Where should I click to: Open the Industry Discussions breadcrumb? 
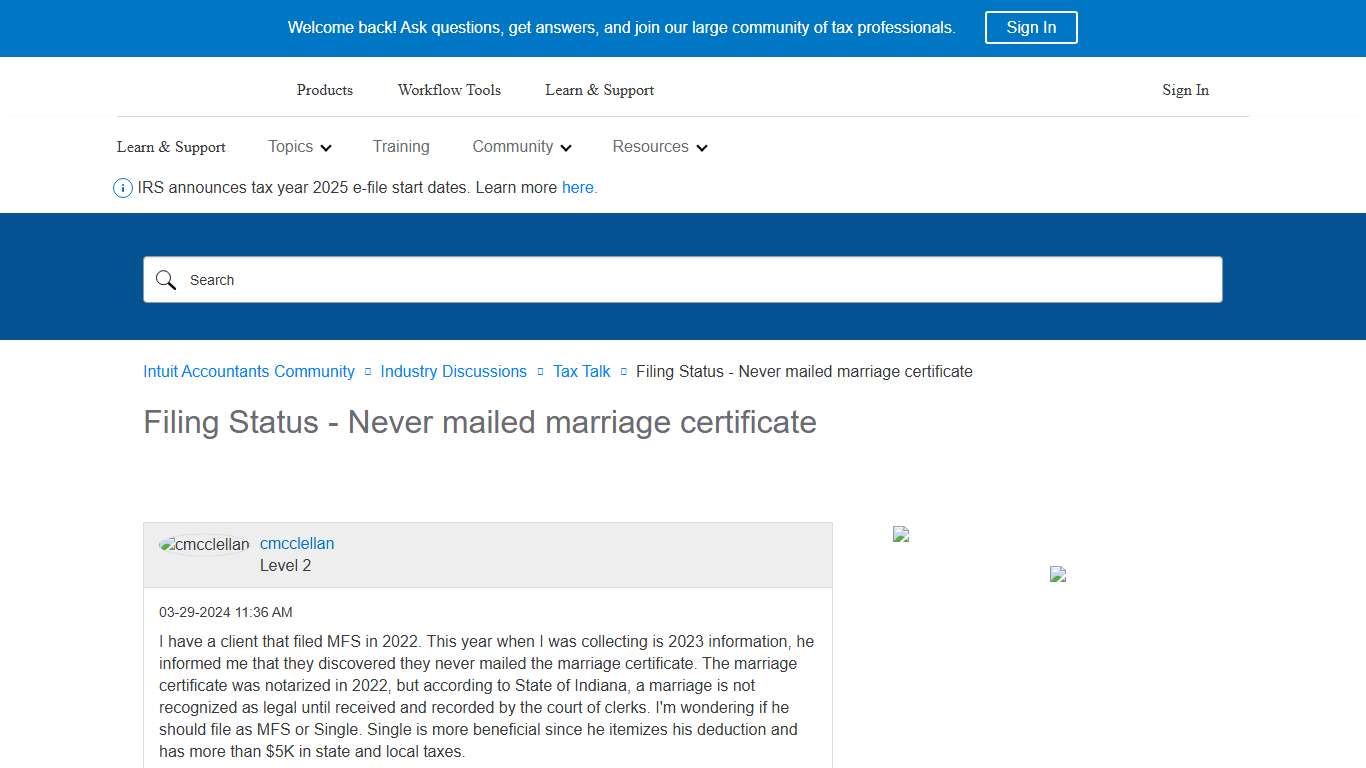pyautogui.click(x=453, y=371)
